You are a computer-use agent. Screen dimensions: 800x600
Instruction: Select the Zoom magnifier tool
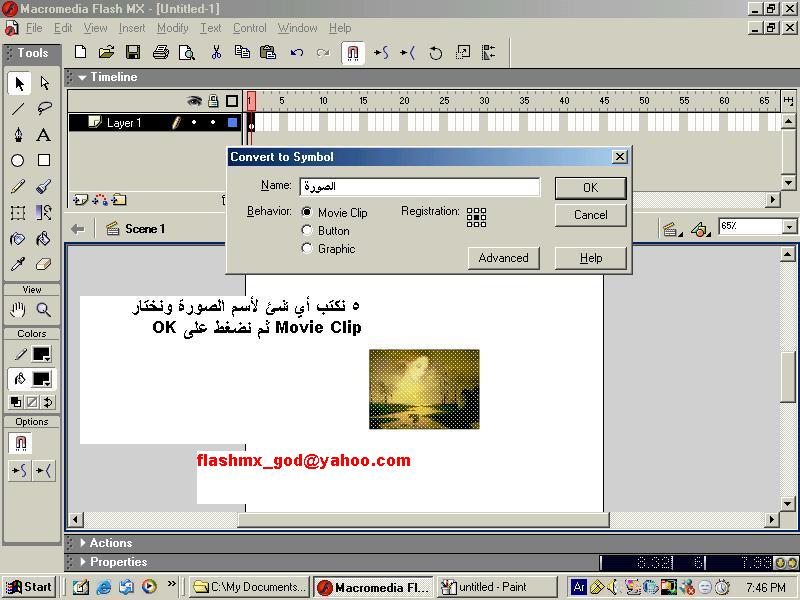(x=44, y=309)
